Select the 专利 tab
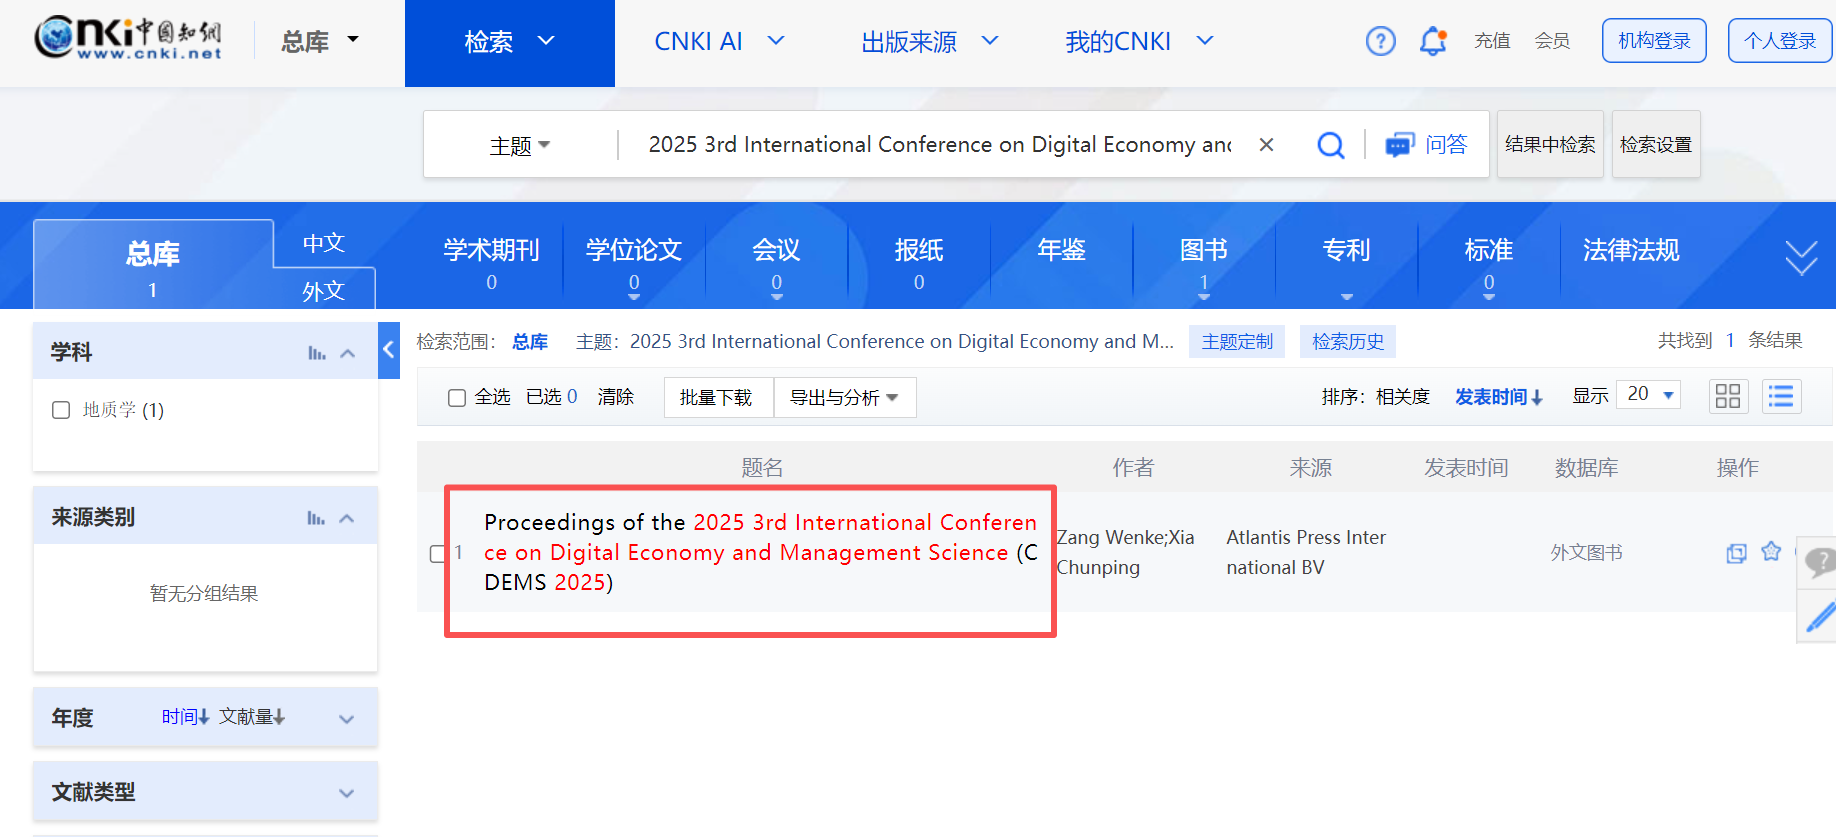Image resolution: width=1836 pixels, height=837 pixels. (1346, 250)
